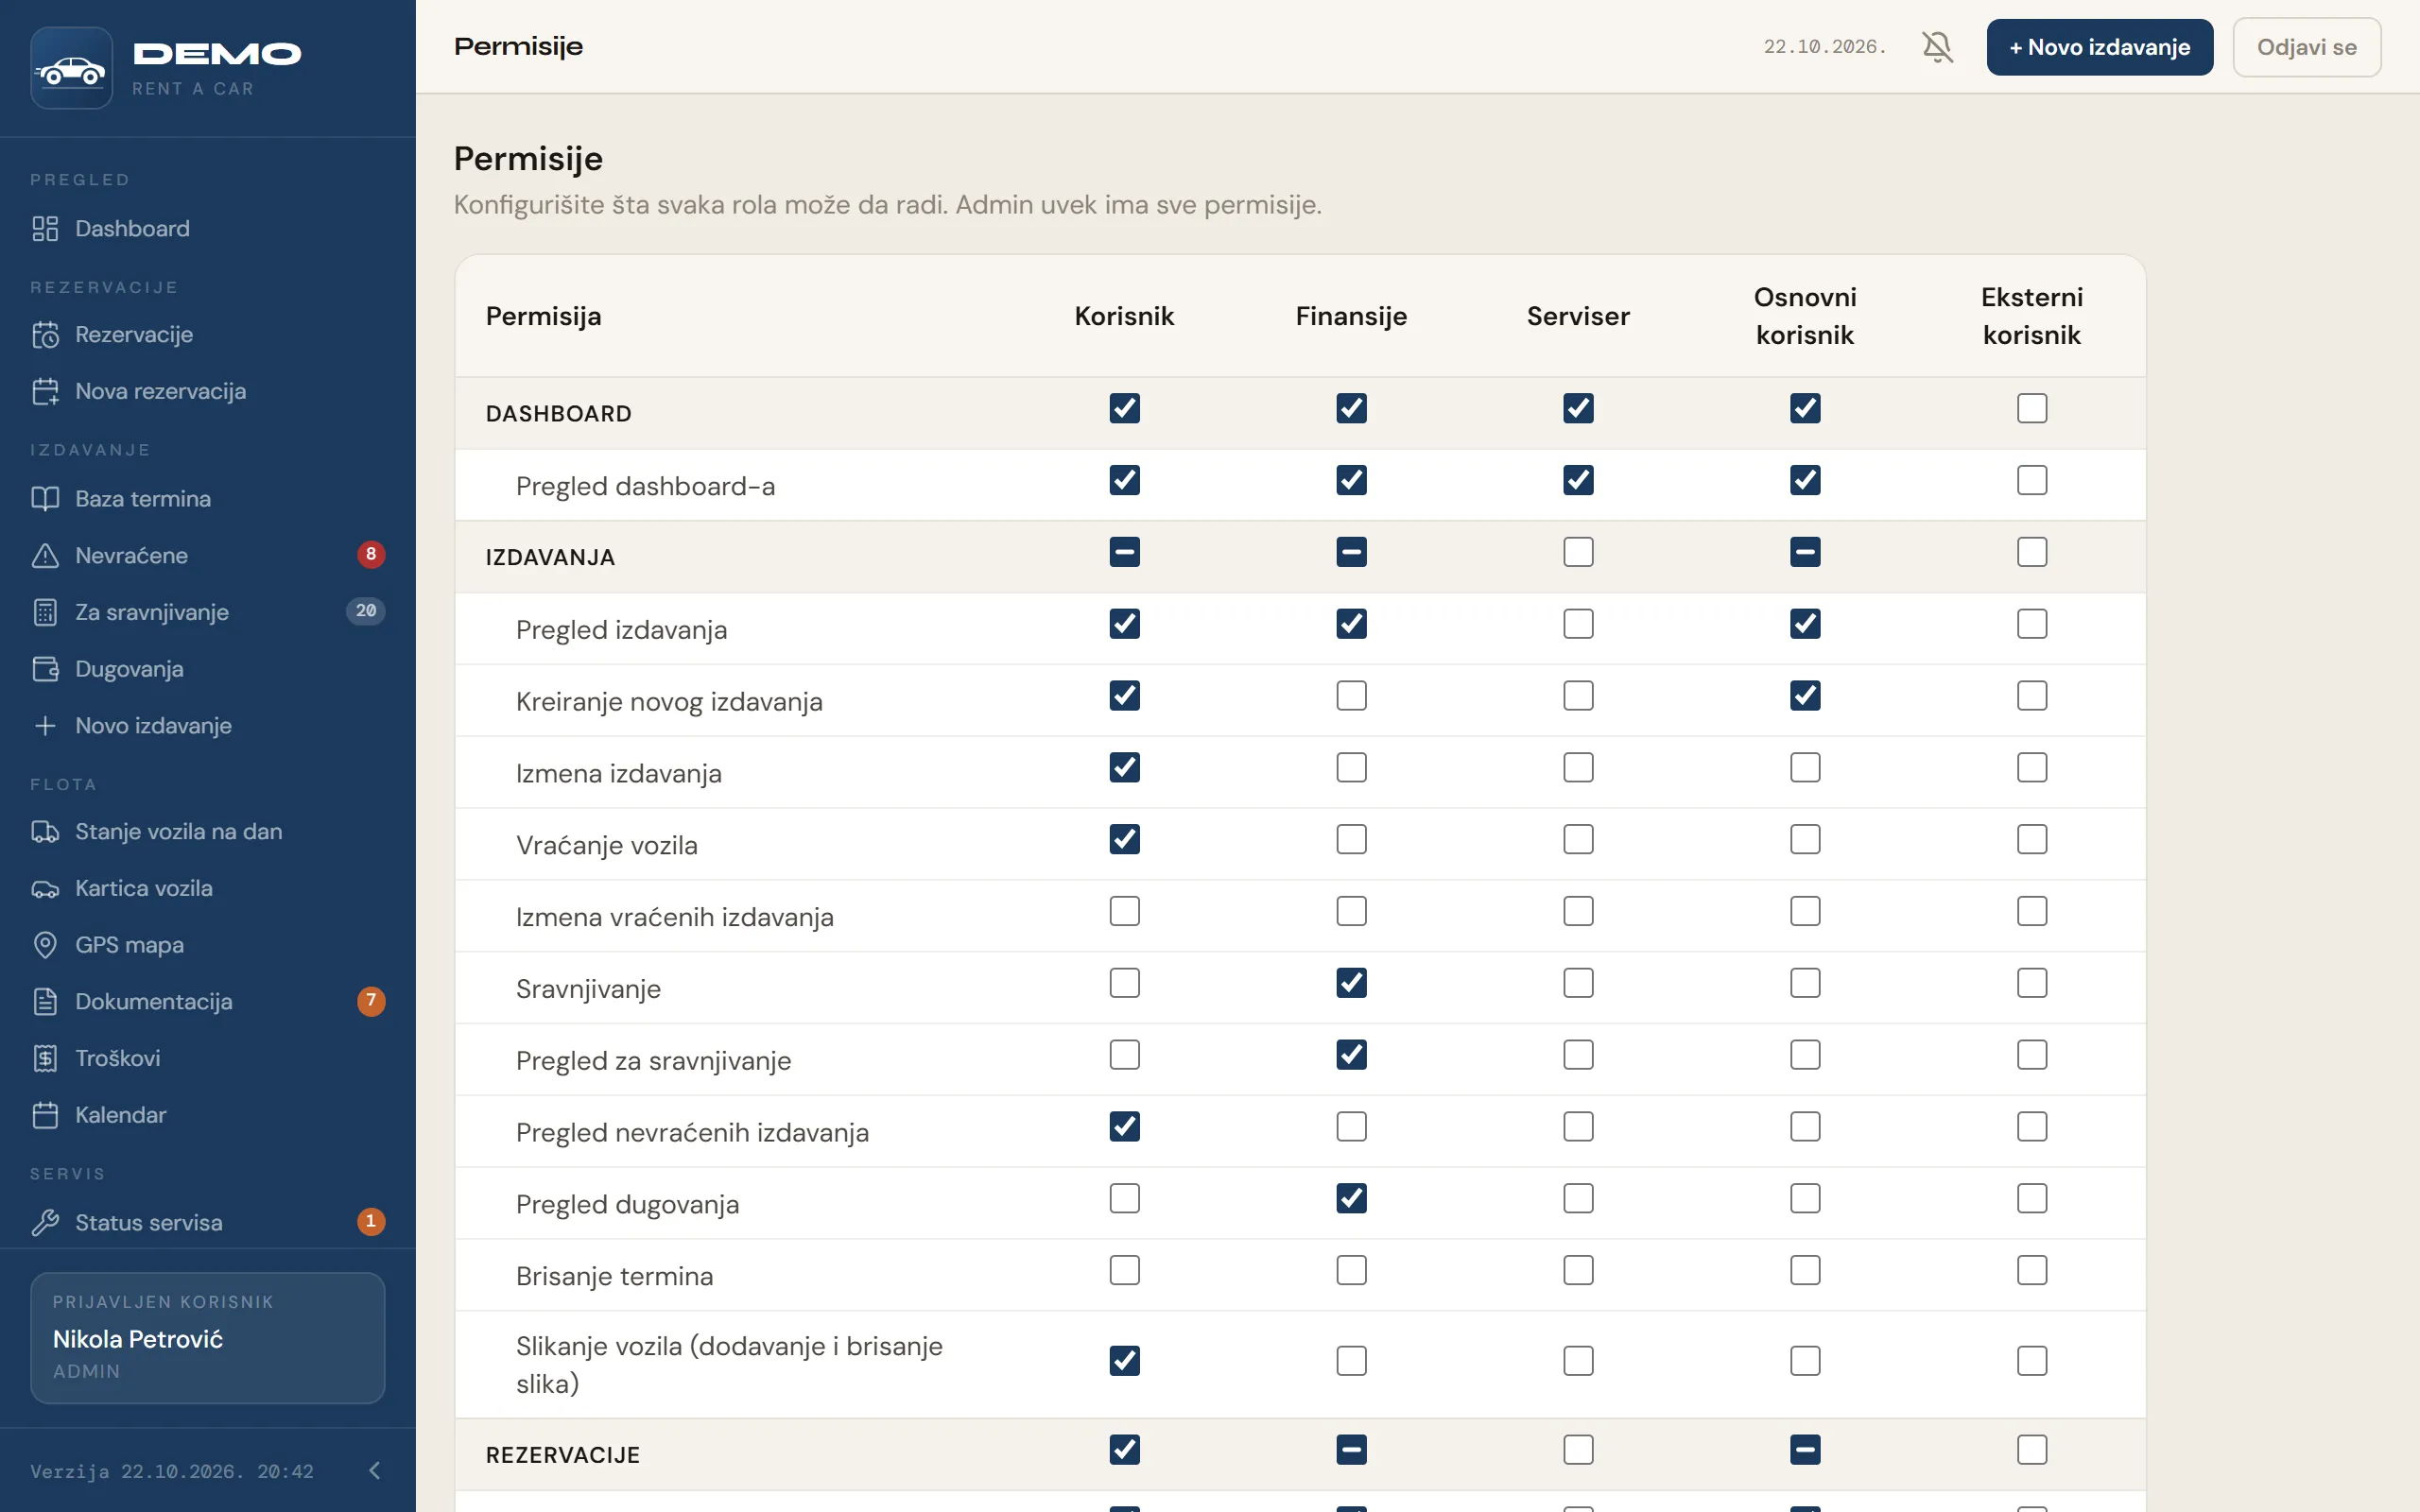2420x1512 pixels.
Task: Click the Dashboard grid icon in sidebar
Action: point(45,228)
